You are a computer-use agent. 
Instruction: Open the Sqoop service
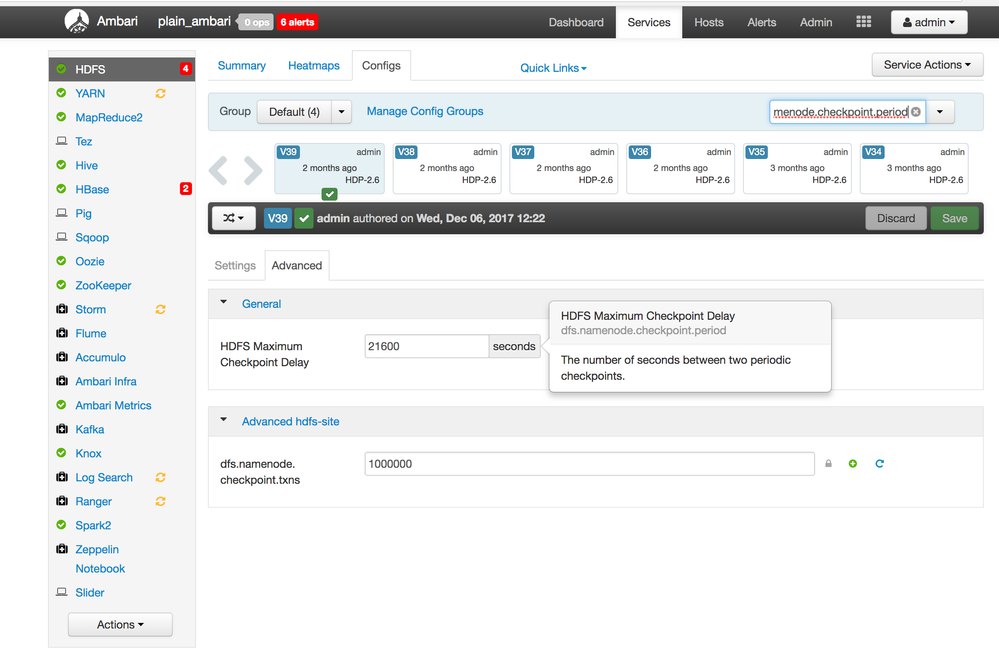tap(92, 237)
